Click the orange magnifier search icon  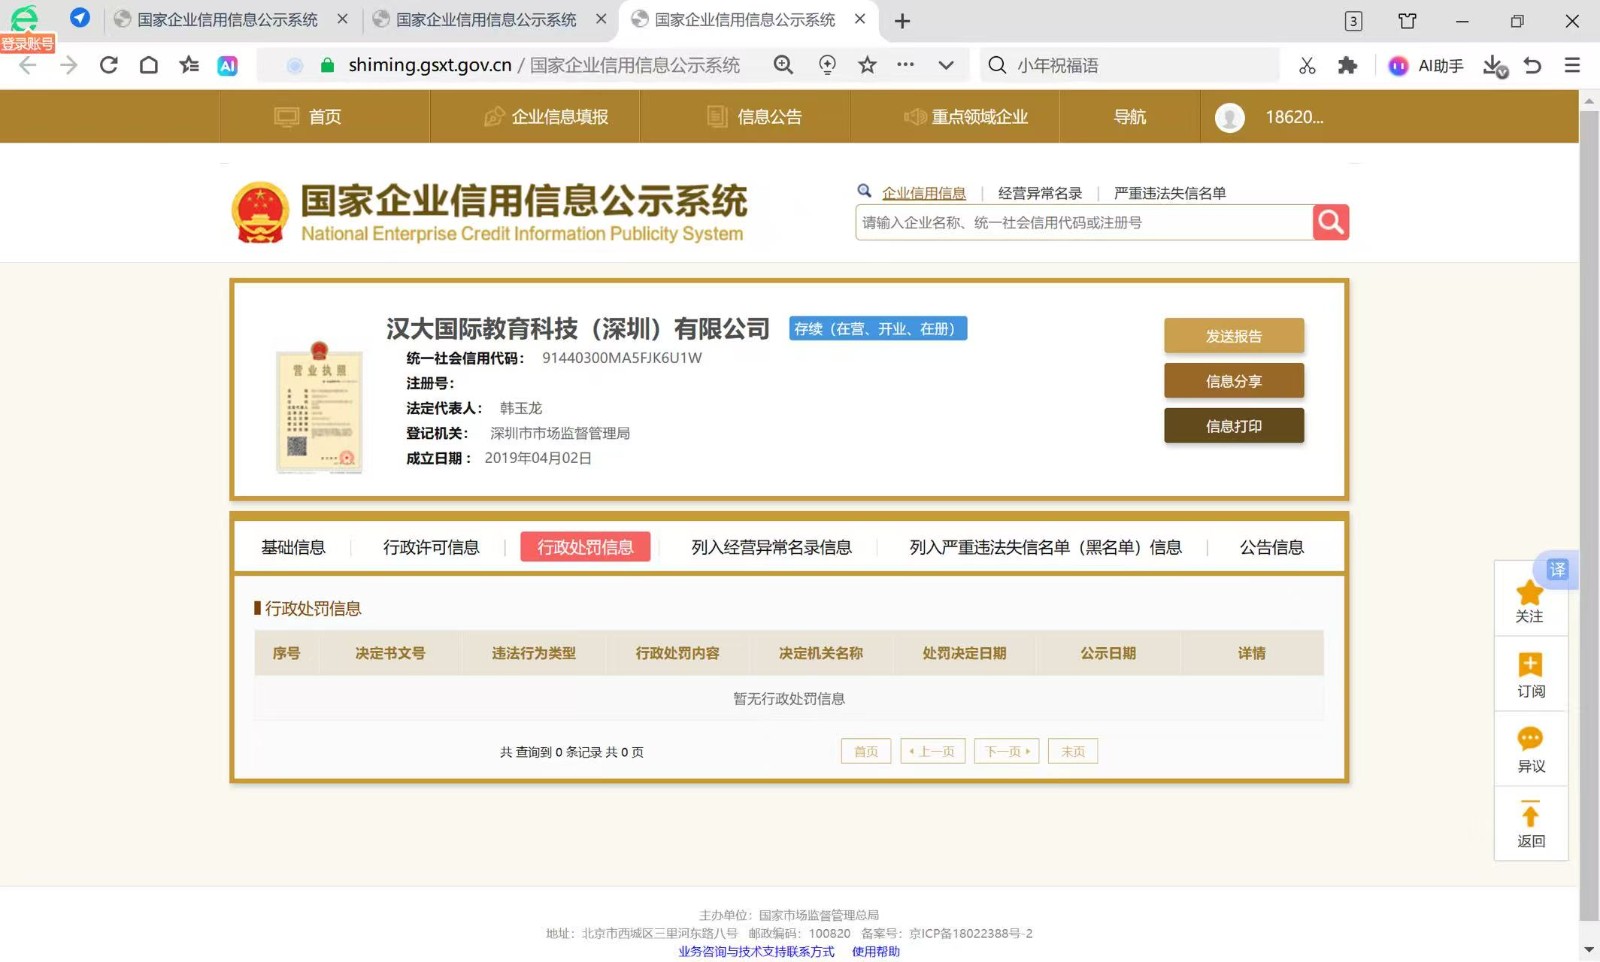coord(1330,222)
